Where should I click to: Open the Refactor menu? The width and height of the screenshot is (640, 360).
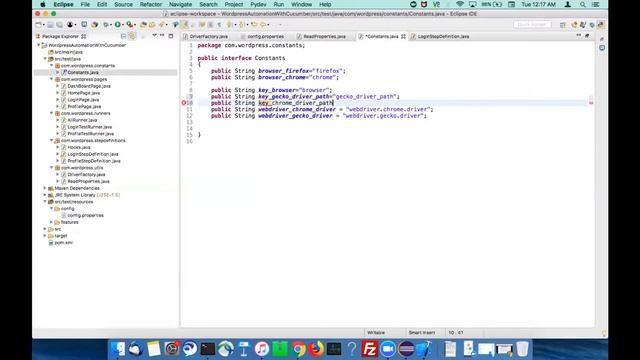151,4
